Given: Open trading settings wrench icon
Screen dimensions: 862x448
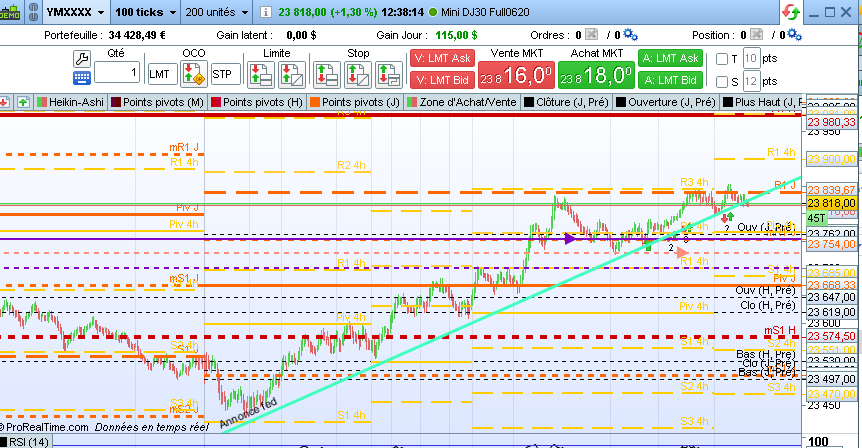Looking at the screenshot, I should pyautogui.click(x=81, y=59).
